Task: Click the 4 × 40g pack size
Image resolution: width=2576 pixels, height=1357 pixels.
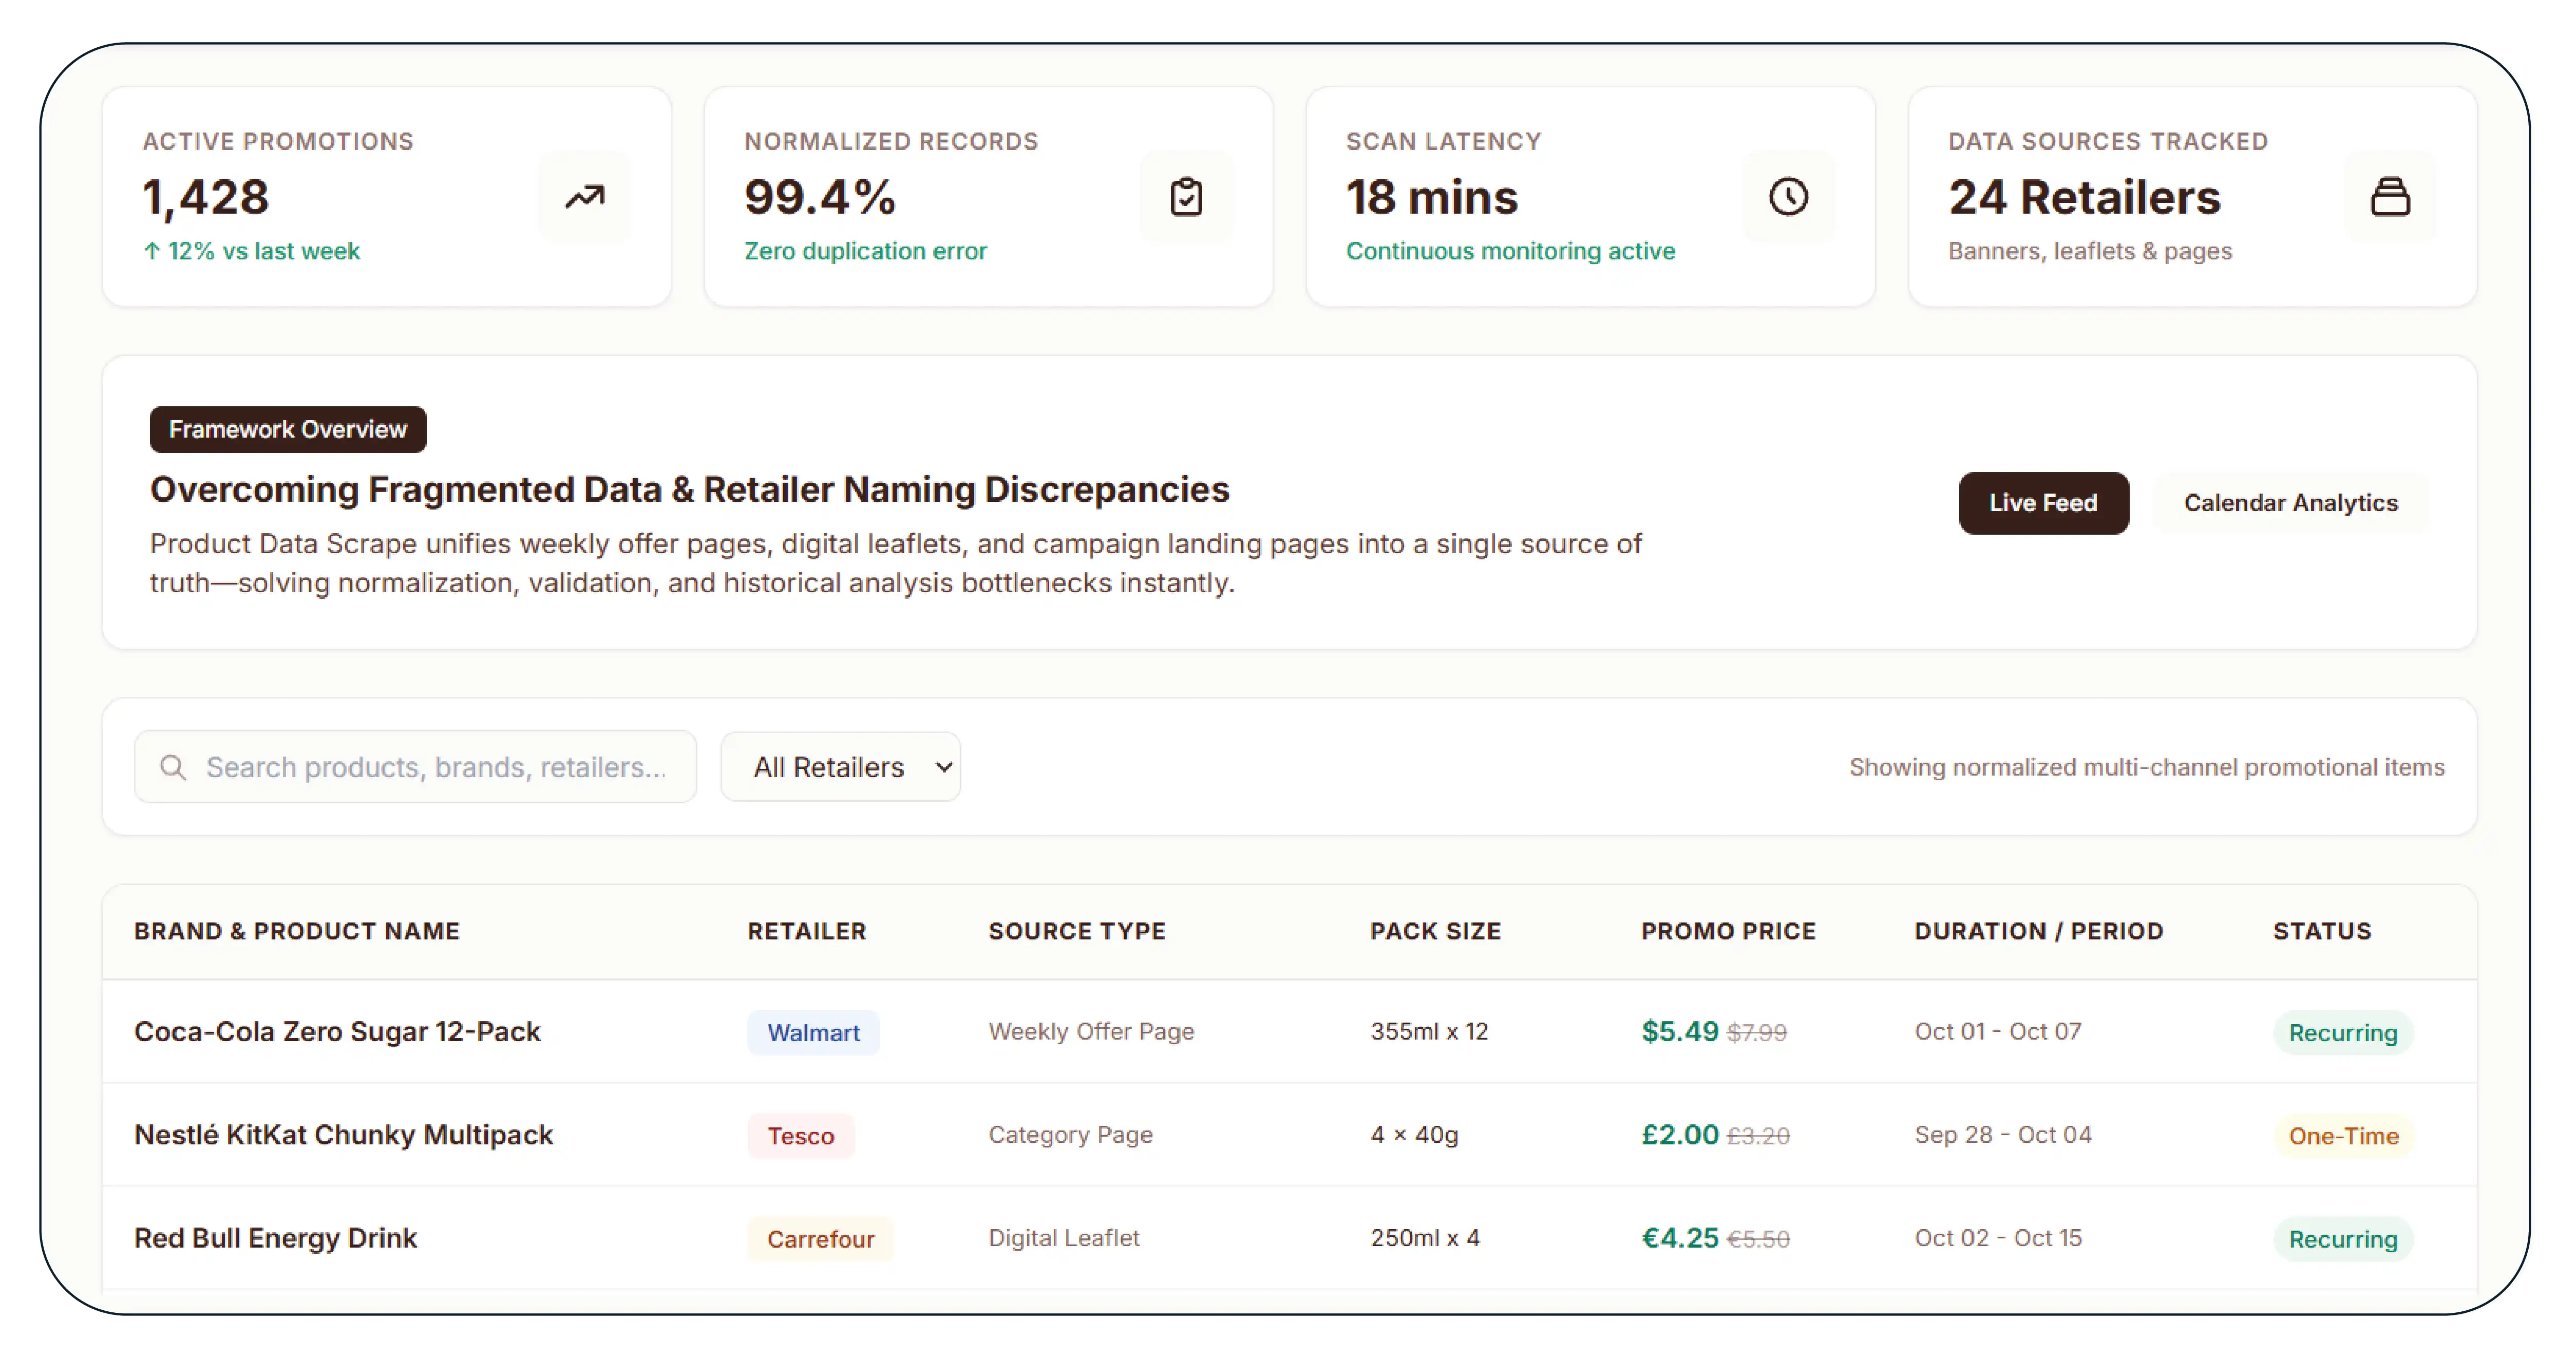Action: coord(1414,1135)
